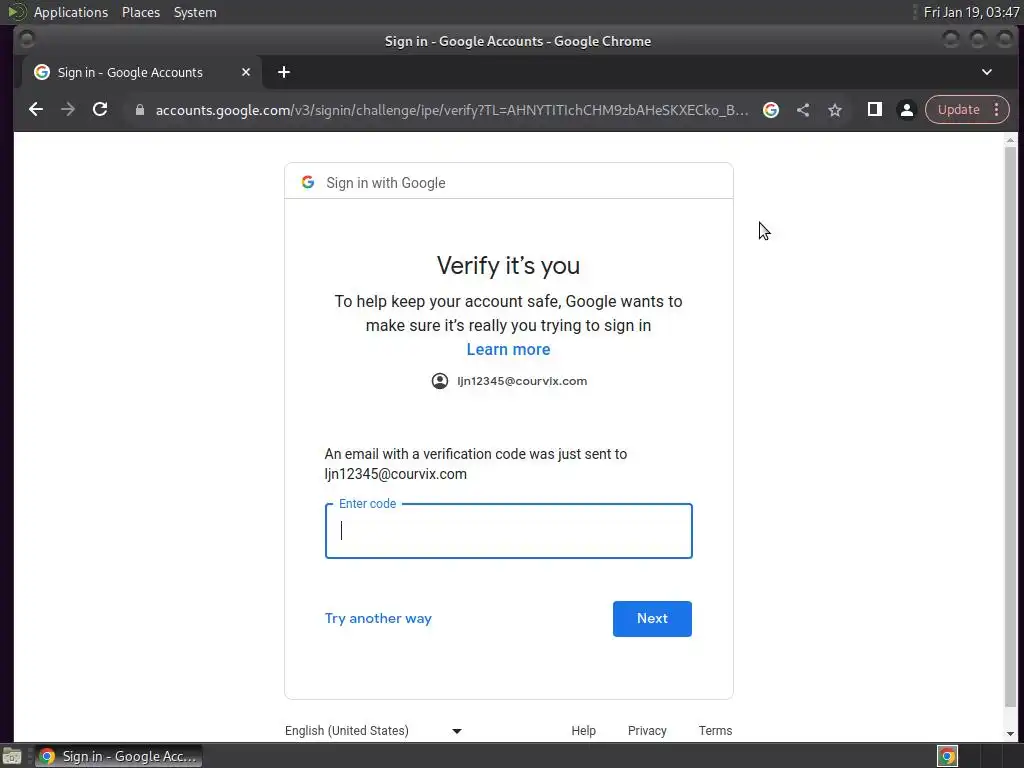Open the Google icon in the address bar
Image resolution: width=1024 pixels, height=768 pixels.
tap(771, 110)
